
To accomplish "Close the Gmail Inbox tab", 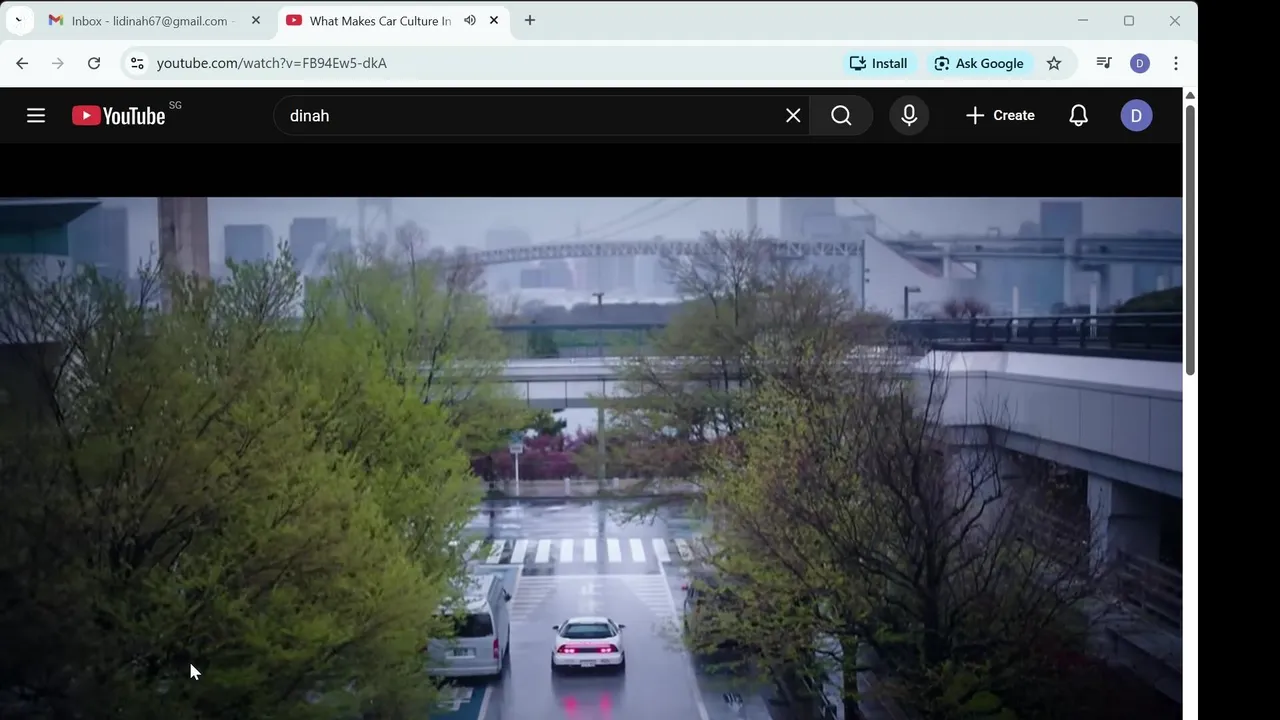I will click(255, 21).
